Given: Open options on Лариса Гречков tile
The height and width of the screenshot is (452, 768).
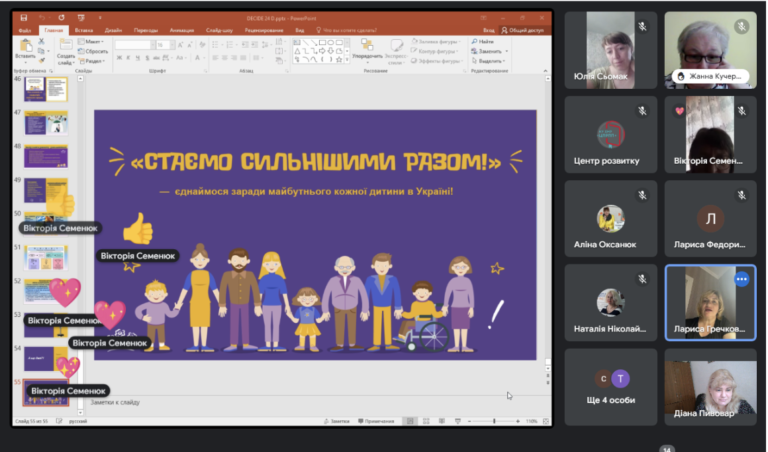Looking at the screenshot, I should [x=742, y=279].
